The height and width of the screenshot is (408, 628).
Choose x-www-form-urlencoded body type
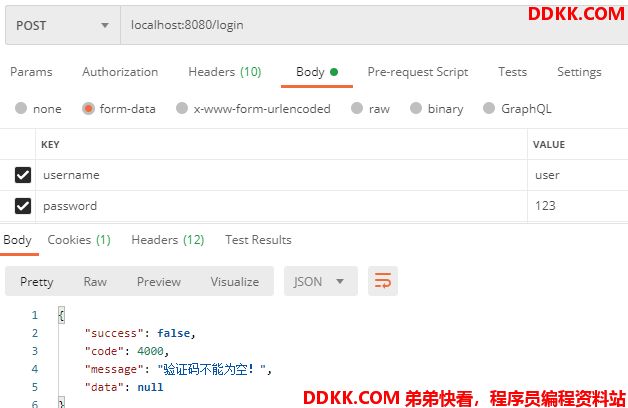[182, 109]
